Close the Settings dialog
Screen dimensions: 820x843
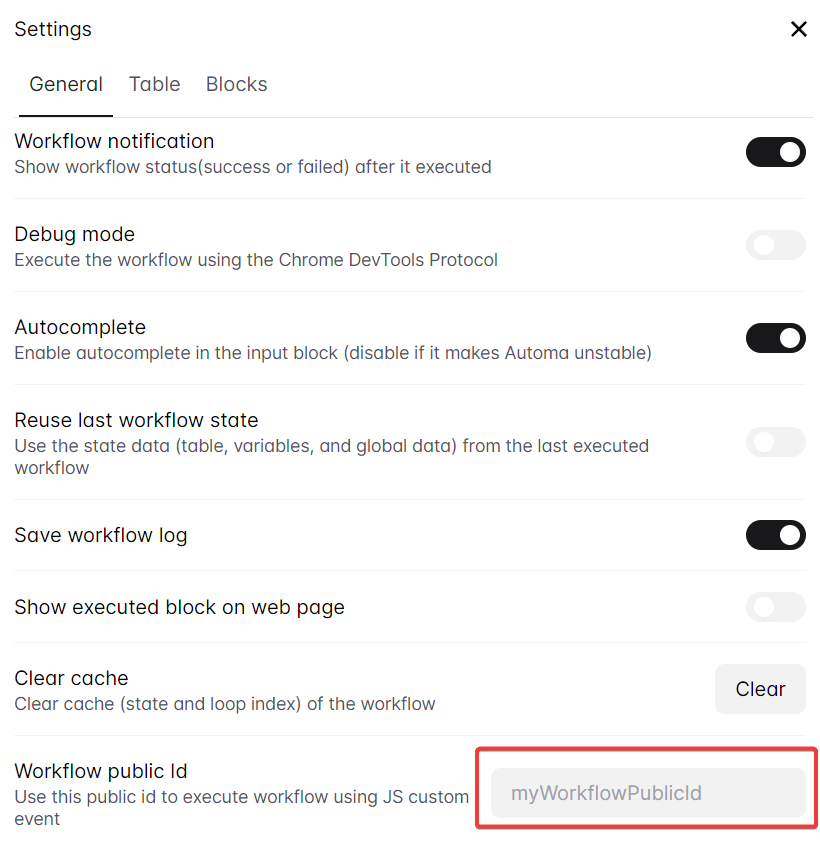[x=798, y=29]
